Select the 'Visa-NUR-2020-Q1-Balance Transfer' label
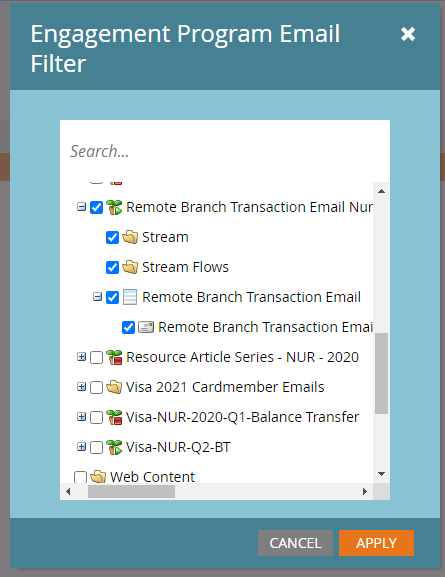Viewport: 445px width, 577px height. click(242, 417)
